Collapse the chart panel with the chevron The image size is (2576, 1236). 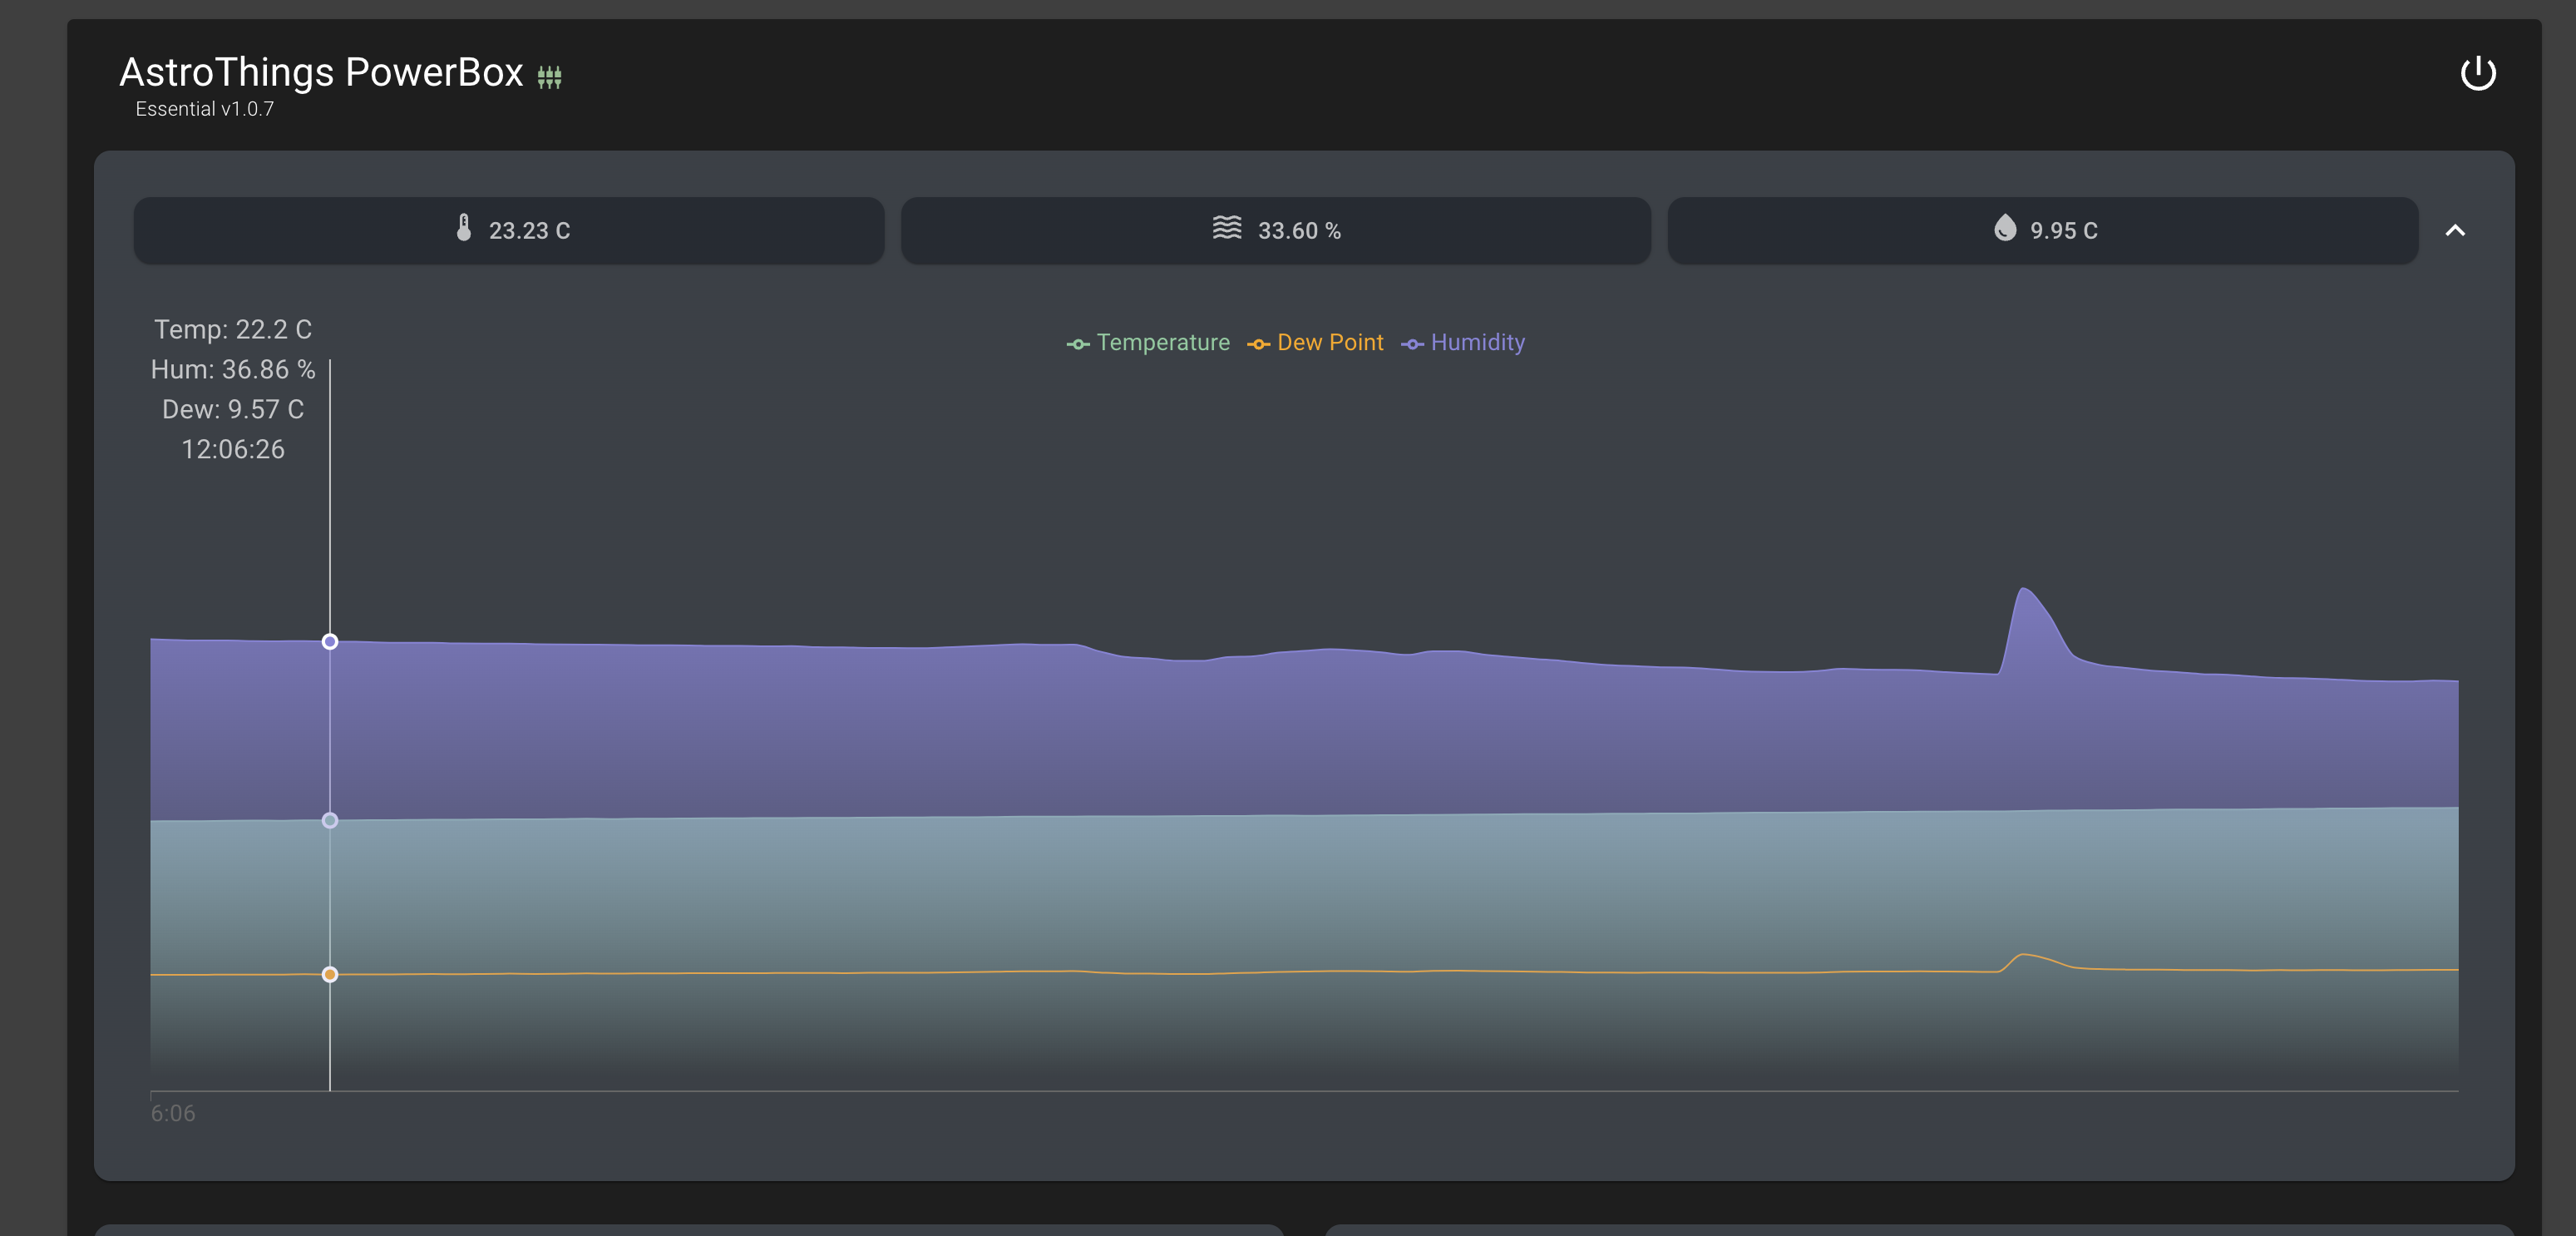pyautogui.click(x=2454, y=230)
